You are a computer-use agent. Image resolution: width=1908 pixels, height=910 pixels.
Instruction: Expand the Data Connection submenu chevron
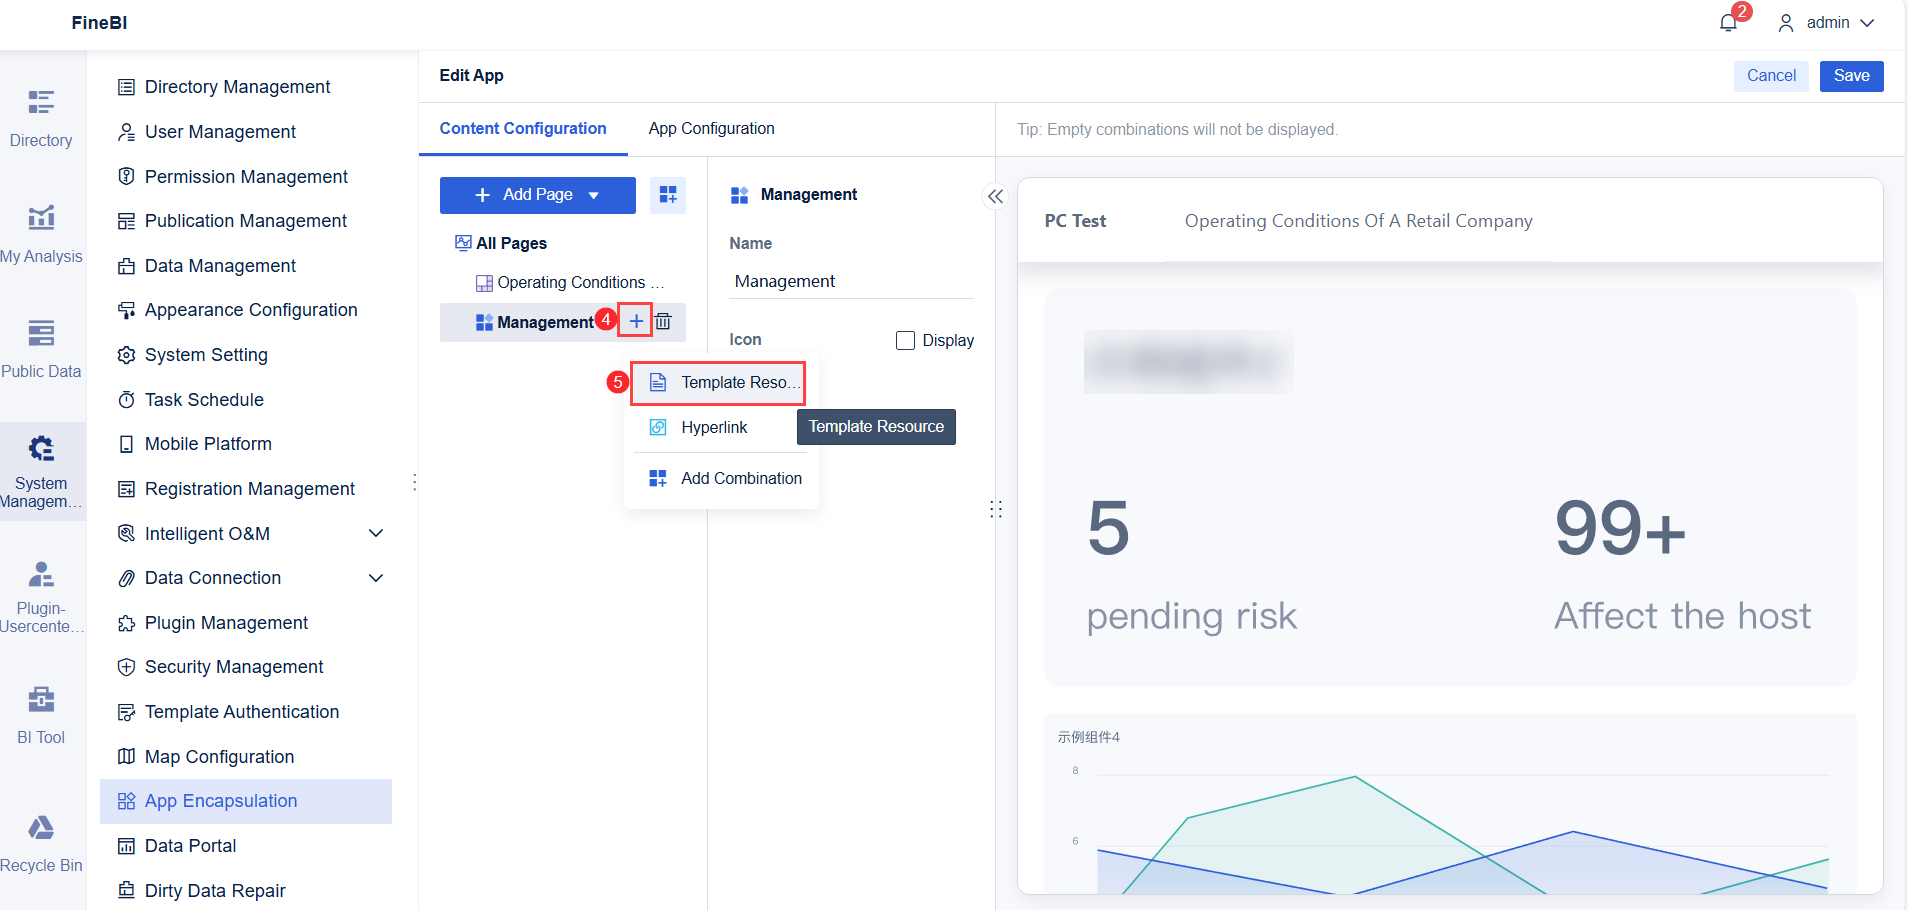[x=376, y=578]
